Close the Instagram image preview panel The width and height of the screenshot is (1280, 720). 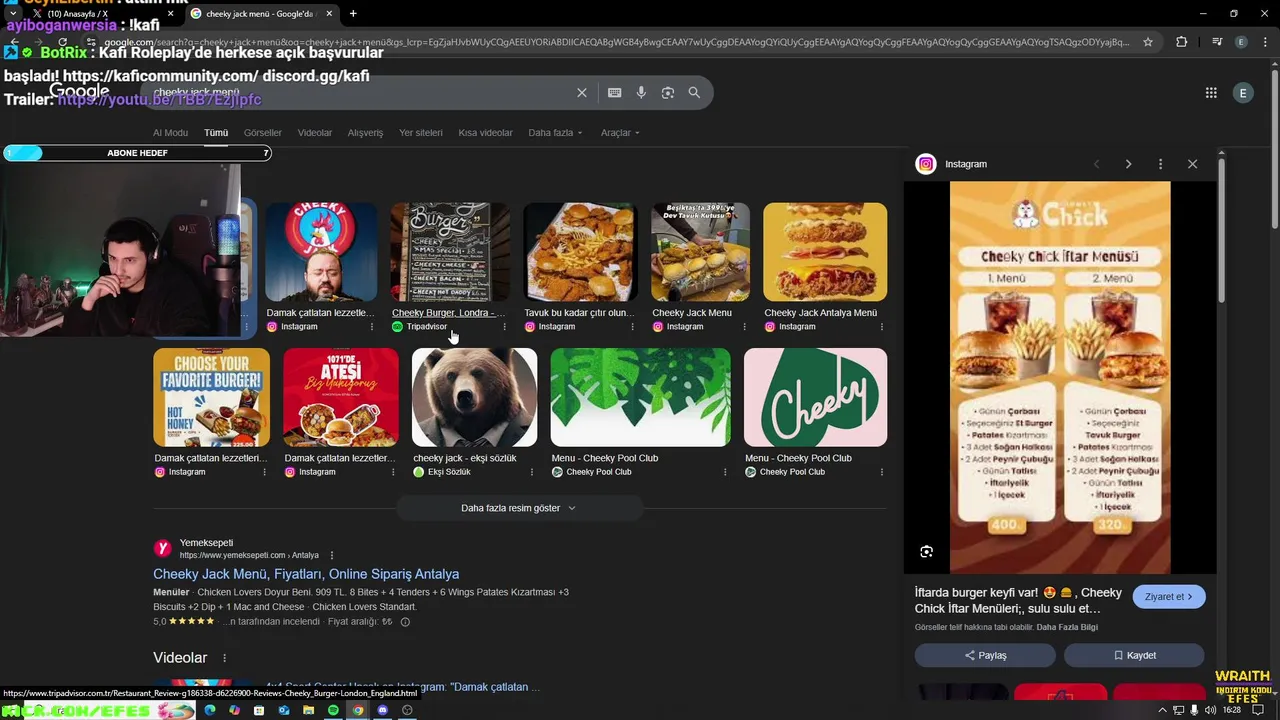pos(1192,164)
